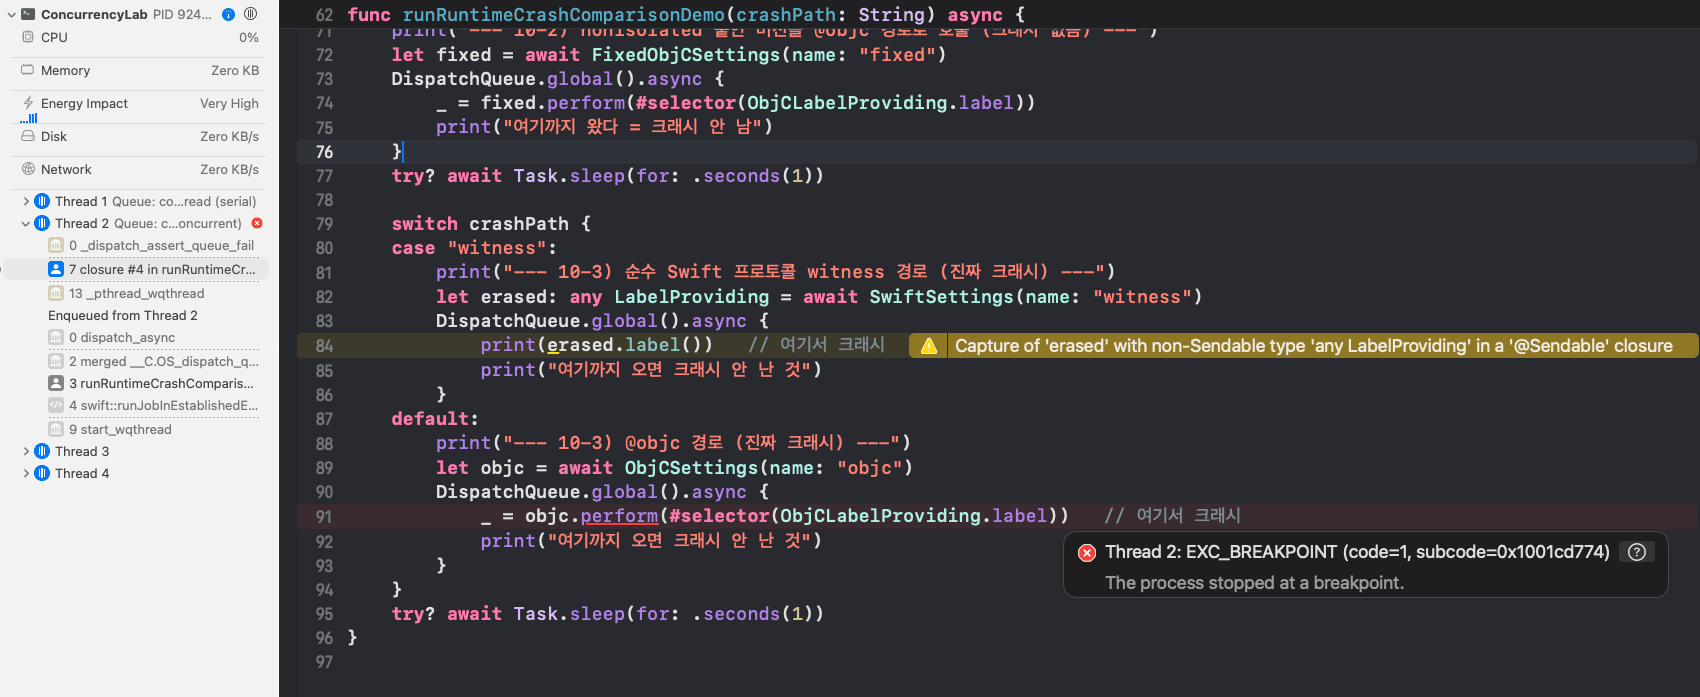Click the pause icon beside ConcurrencyLab PID

pos(251,14)
